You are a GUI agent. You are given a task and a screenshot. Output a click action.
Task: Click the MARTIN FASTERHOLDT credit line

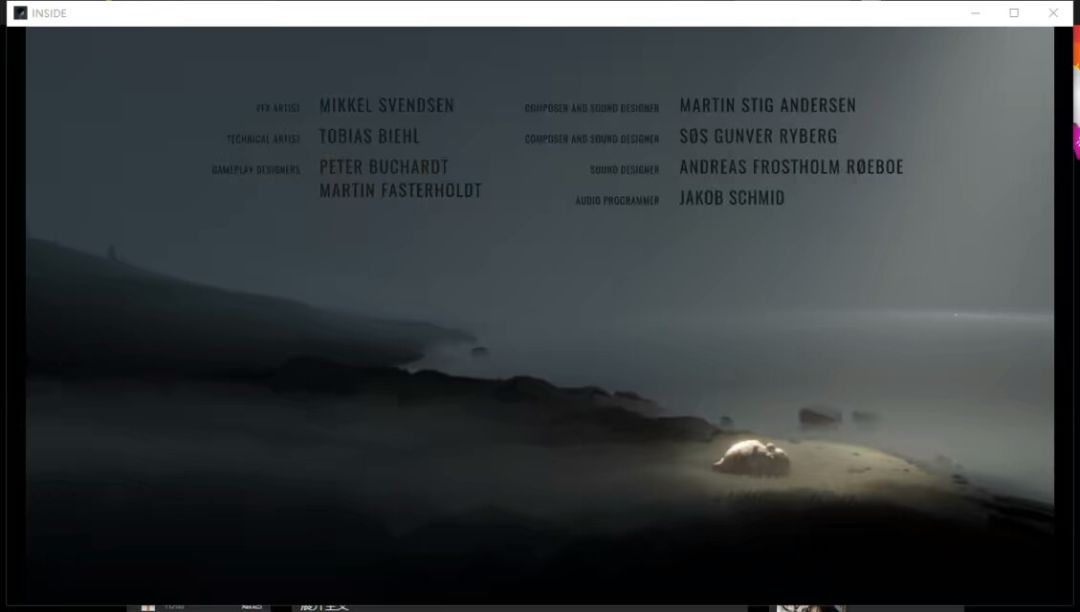400,190
